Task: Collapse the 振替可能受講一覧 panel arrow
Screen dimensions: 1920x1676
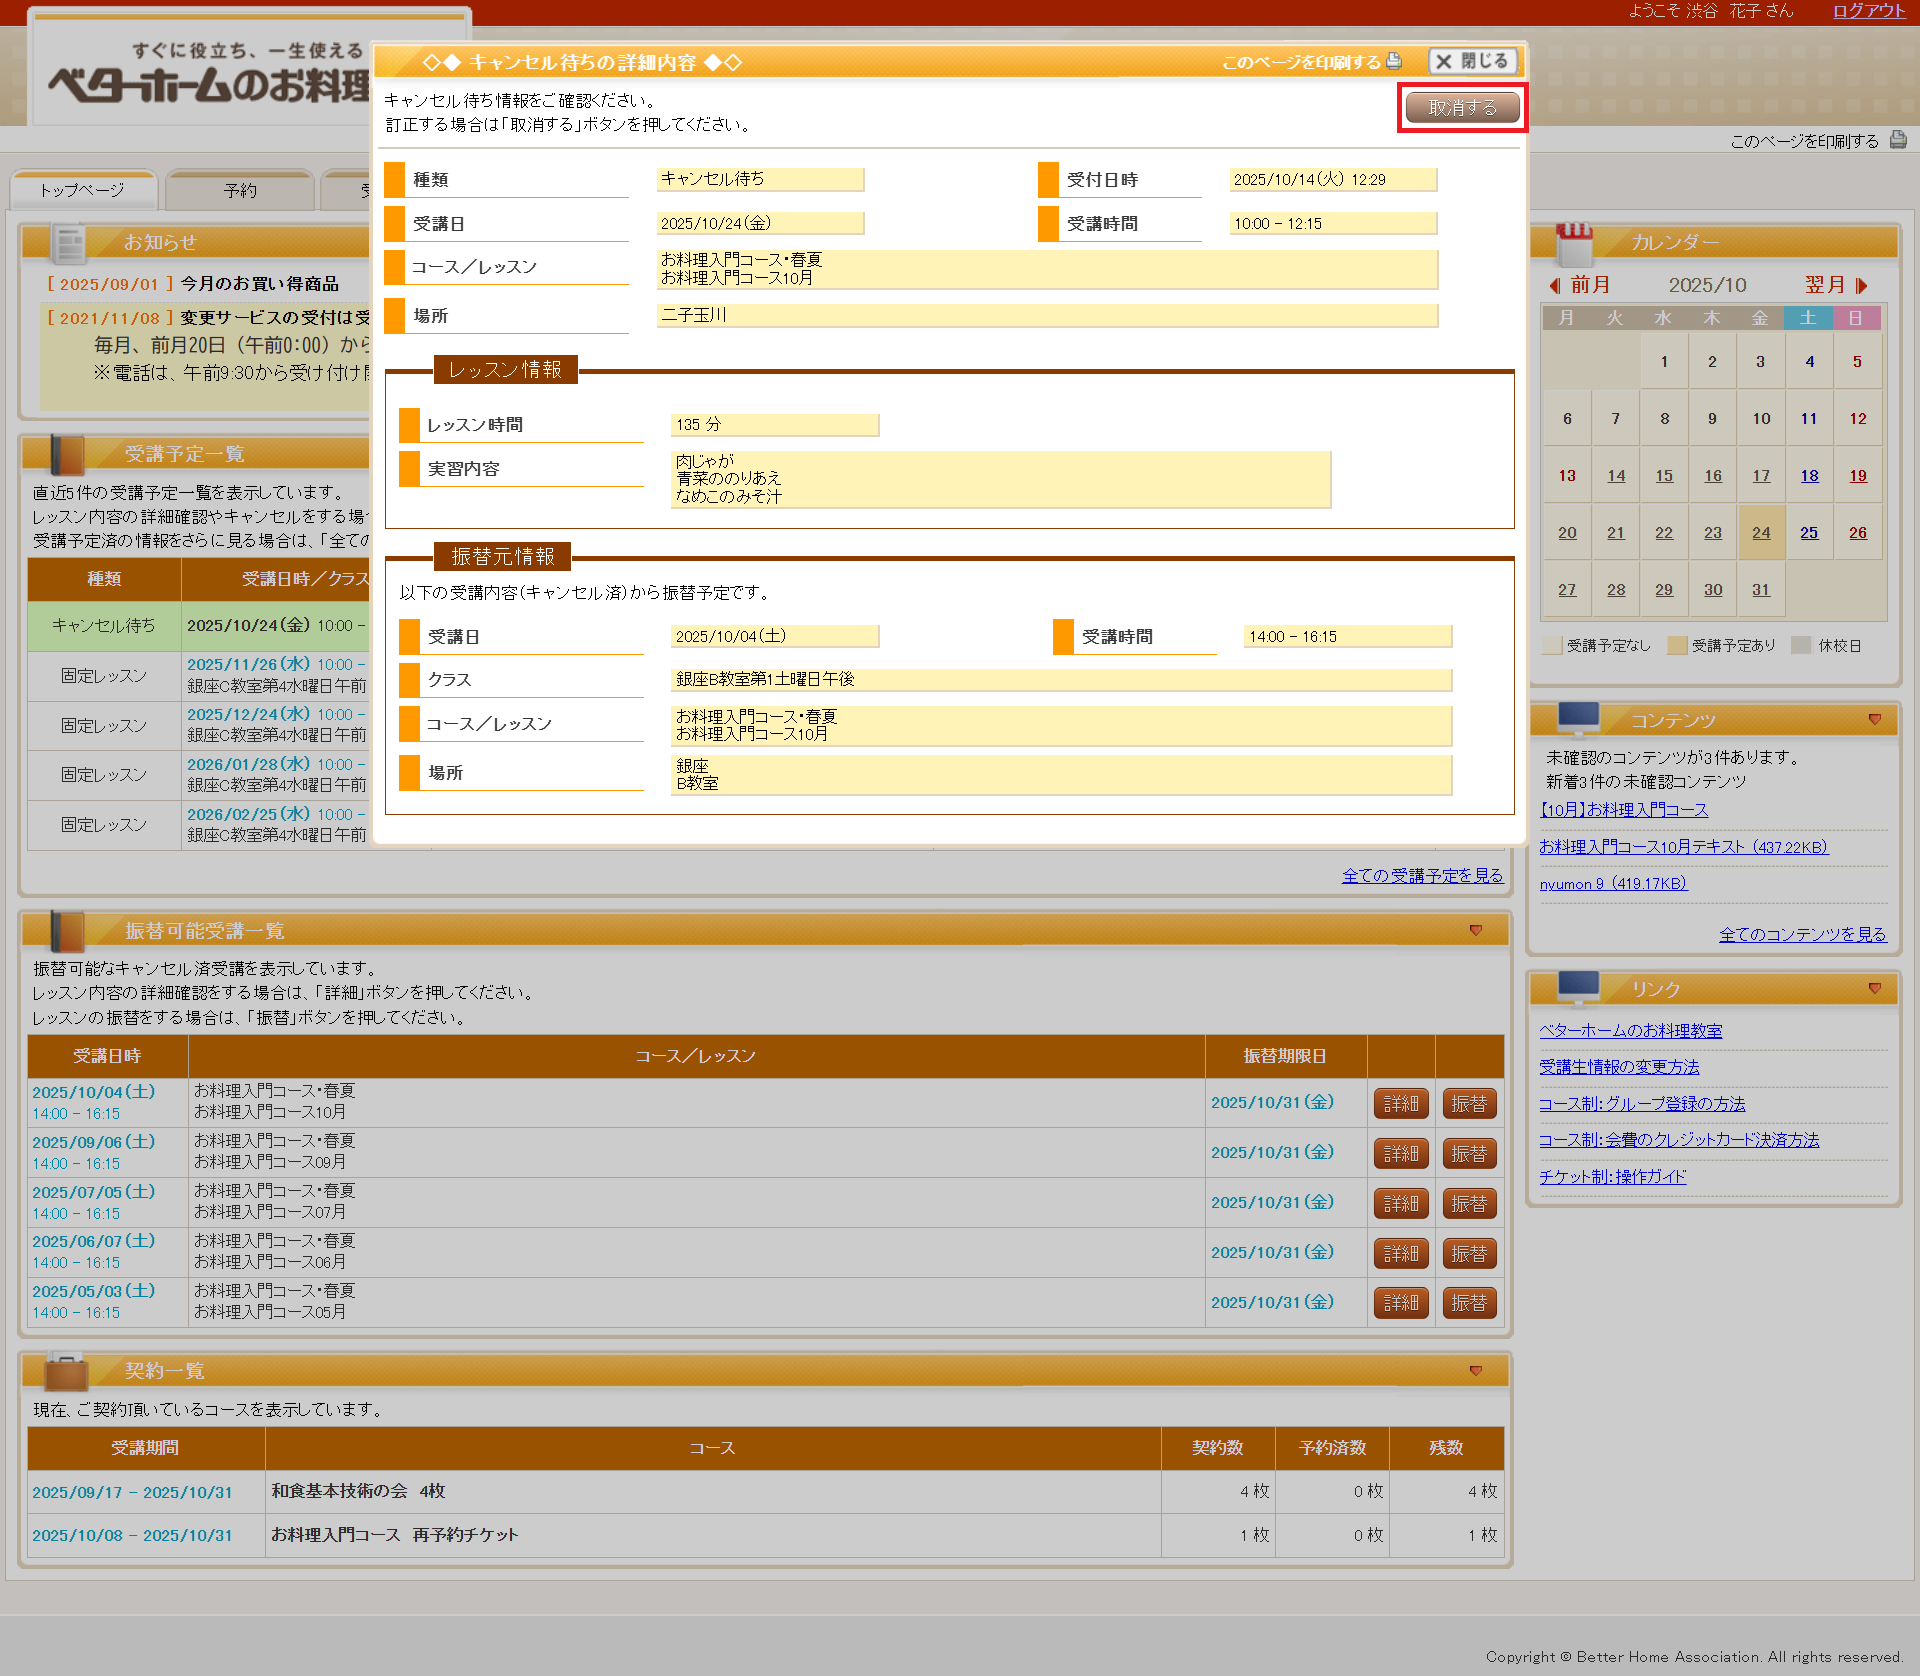Action: click(1475, 931)
